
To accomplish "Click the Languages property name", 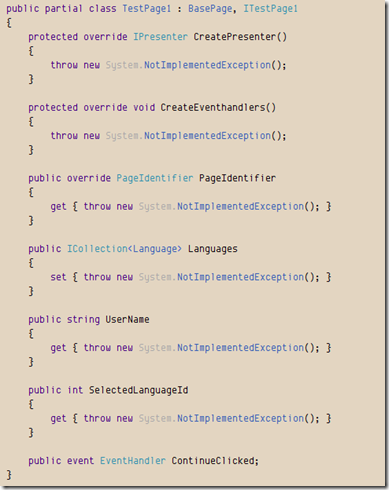I will (x=213, y=249).
